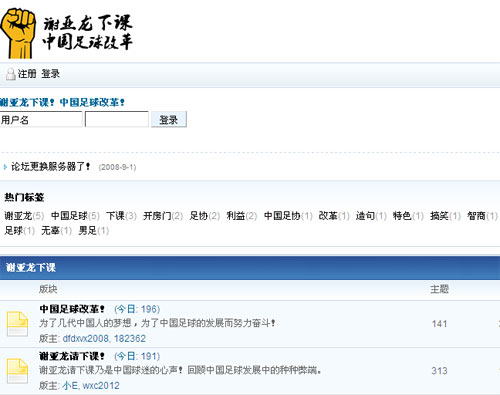The width and height of the screenshot is (500, 395).
Task: Select the 足球 tag
Action: coord(13,230)
